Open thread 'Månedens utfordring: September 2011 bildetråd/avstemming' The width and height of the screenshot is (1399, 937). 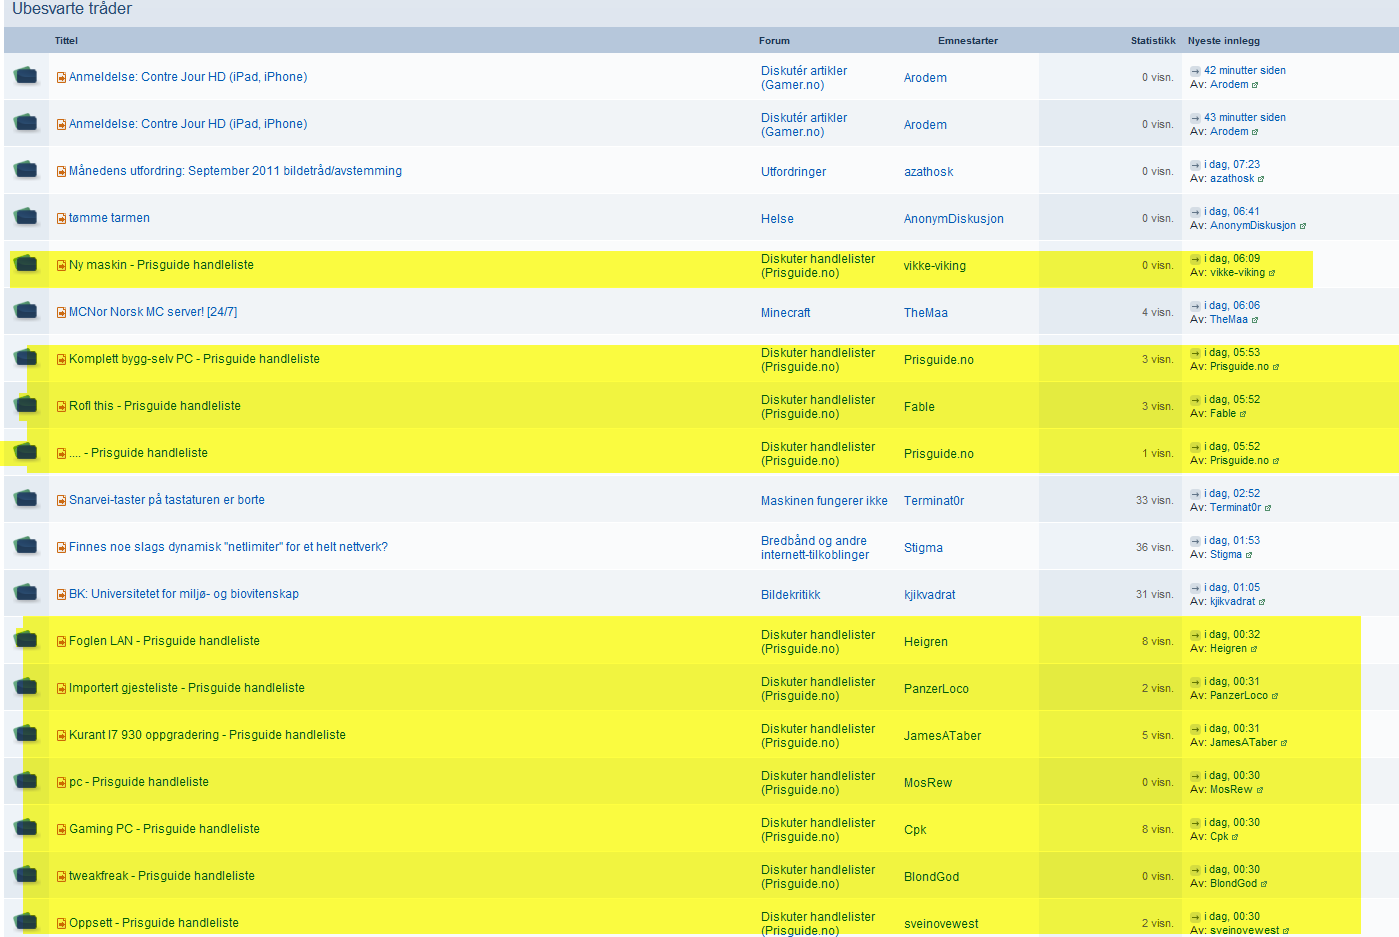coord(235,171)
